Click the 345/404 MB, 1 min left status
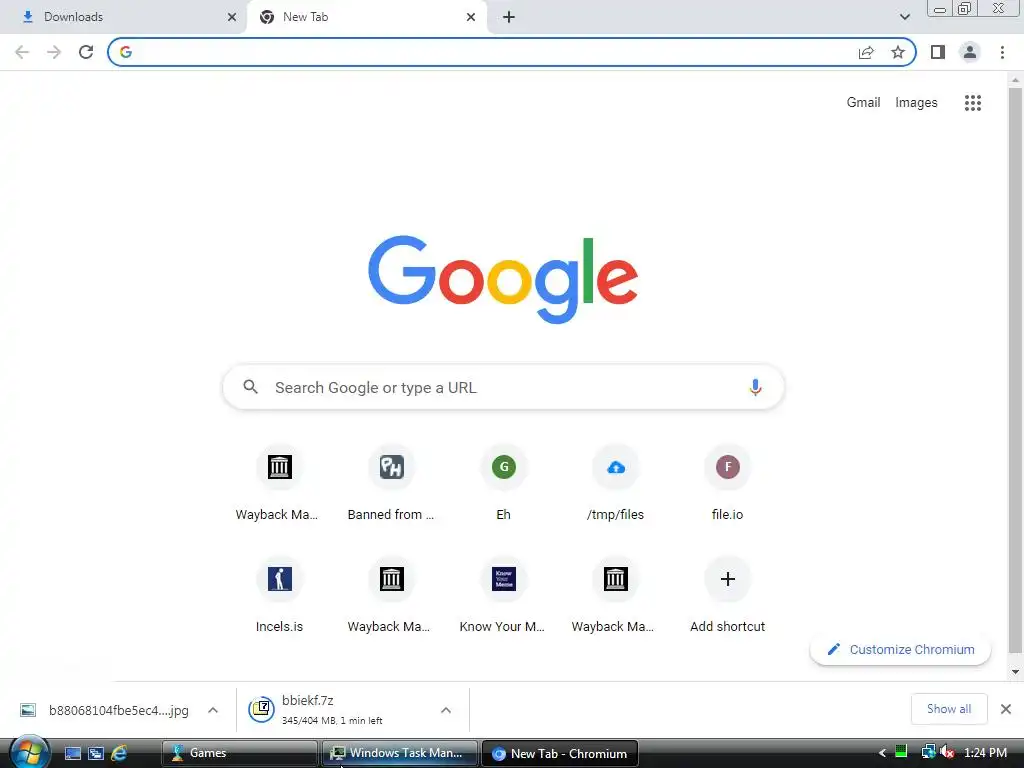 click(332, 720)
